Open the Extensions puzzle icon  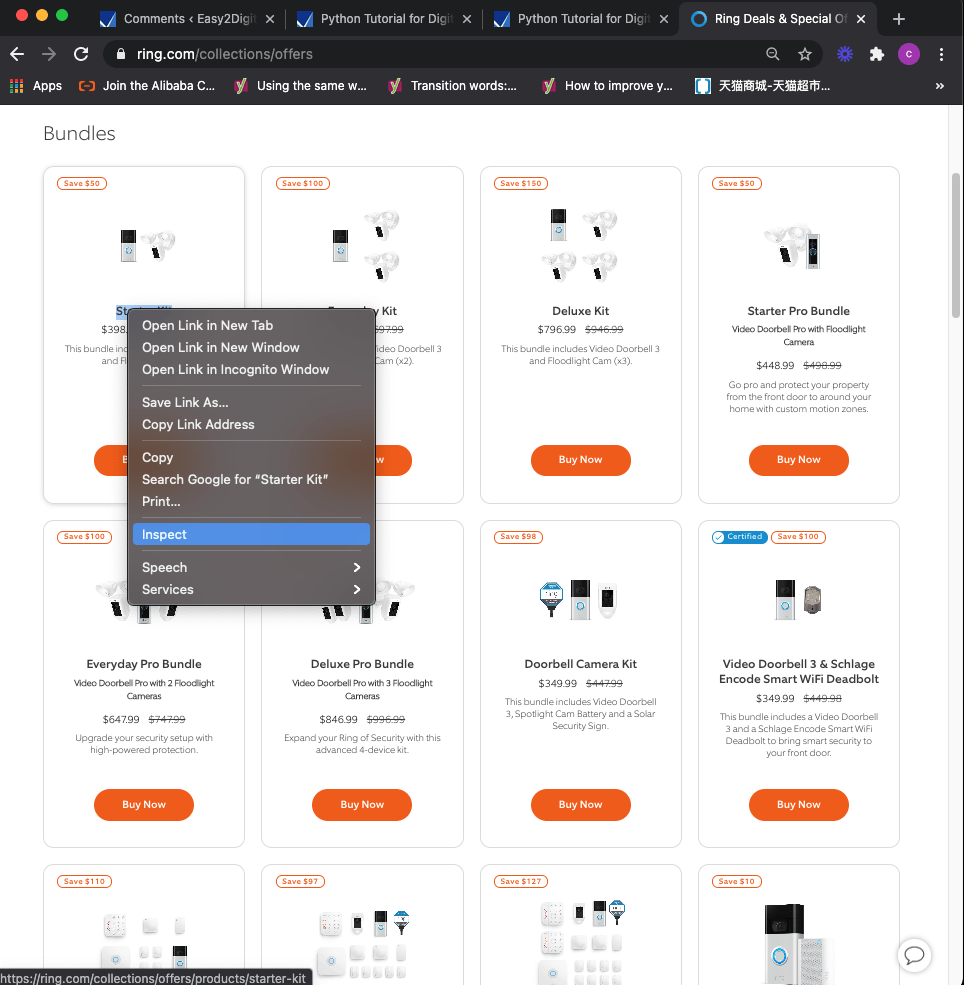click(x=877, y=54)
